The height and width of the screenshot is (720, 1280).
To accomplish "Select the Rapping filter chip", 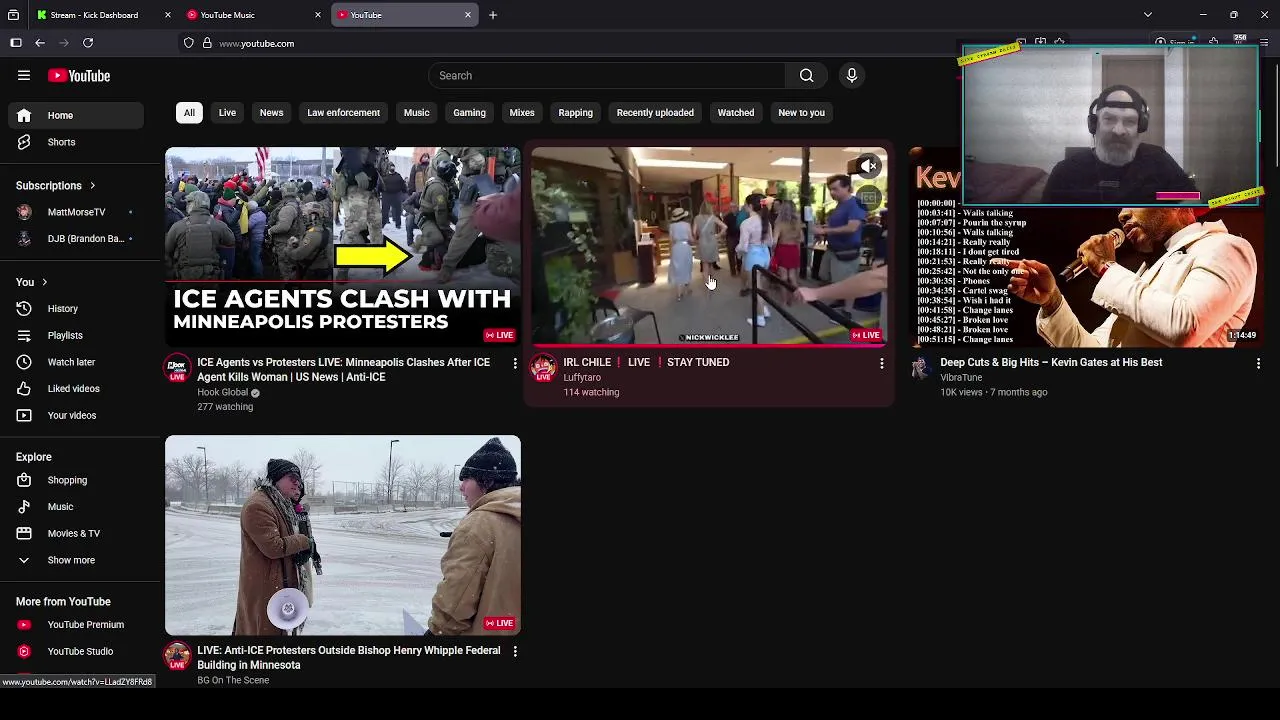I will [x=575, y=113].
